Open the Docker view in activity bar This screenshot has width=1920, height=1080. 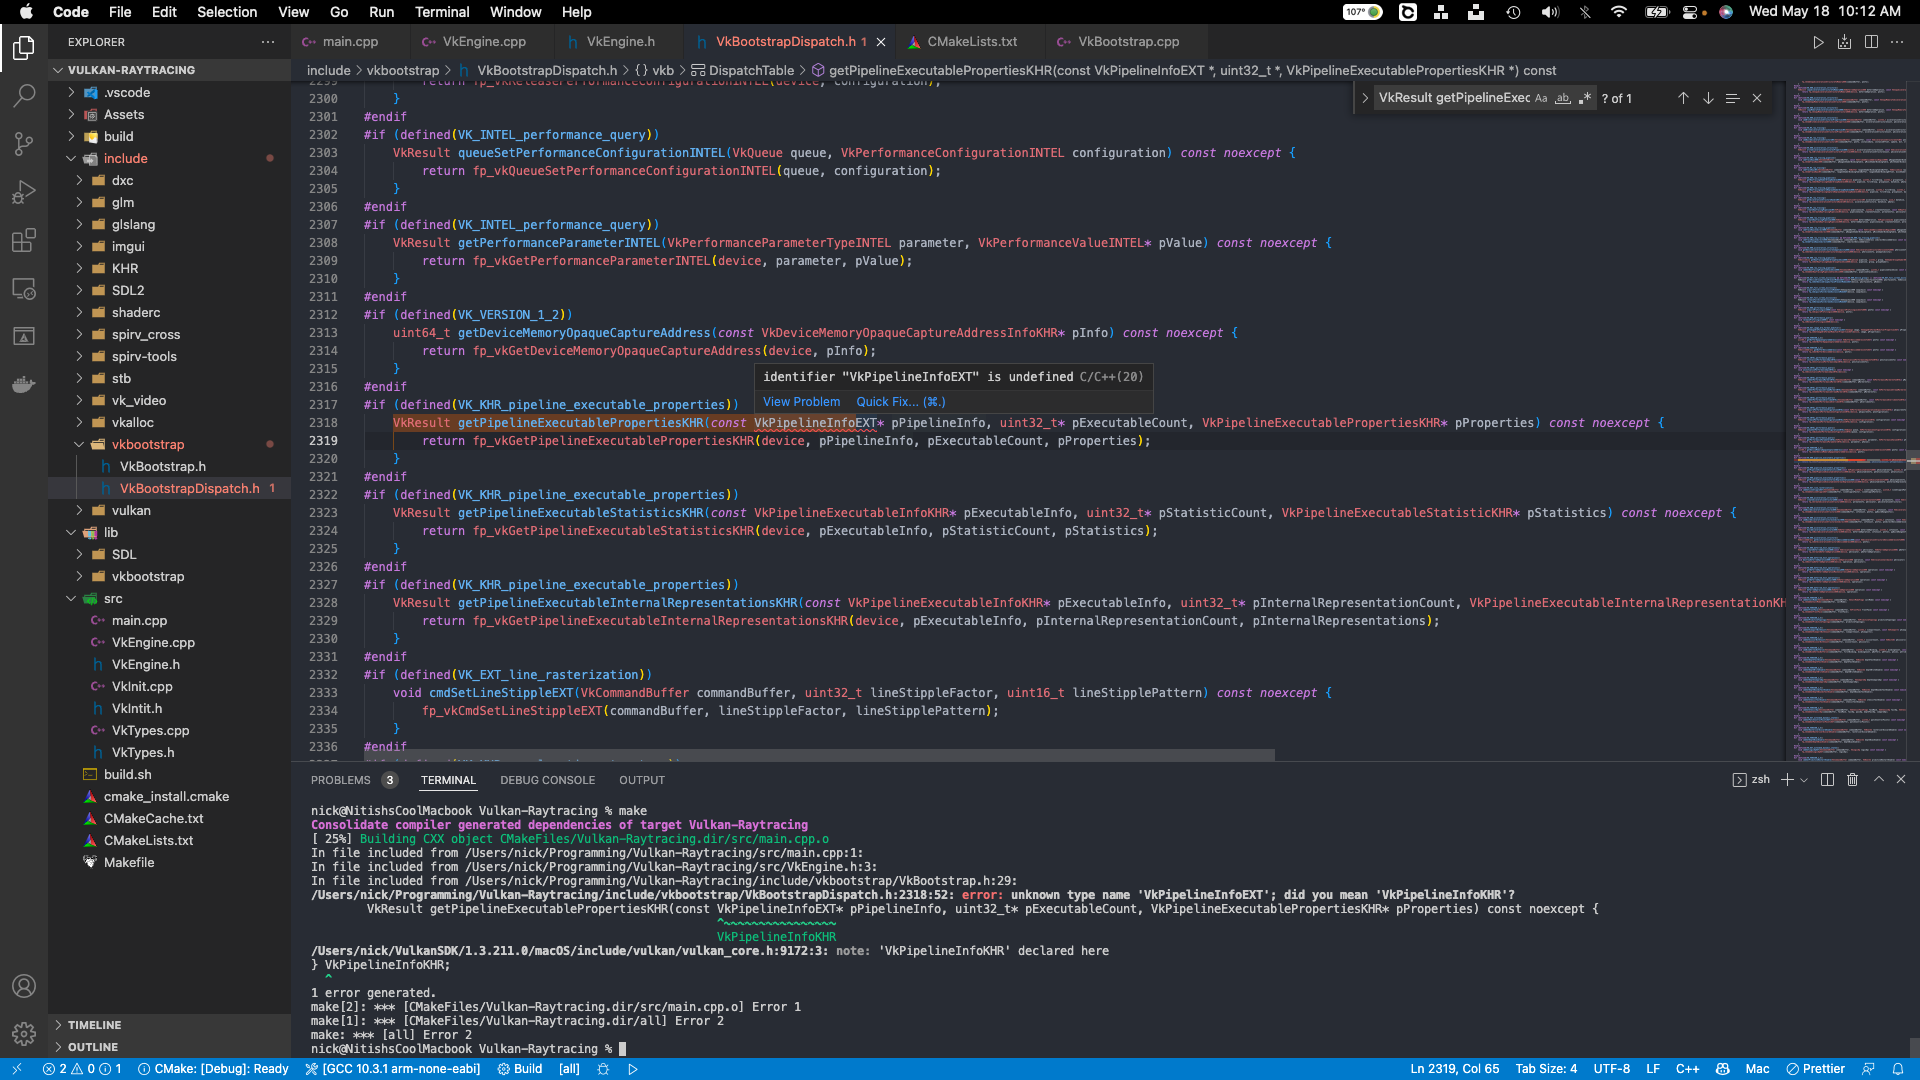click(x=24, y=385)
